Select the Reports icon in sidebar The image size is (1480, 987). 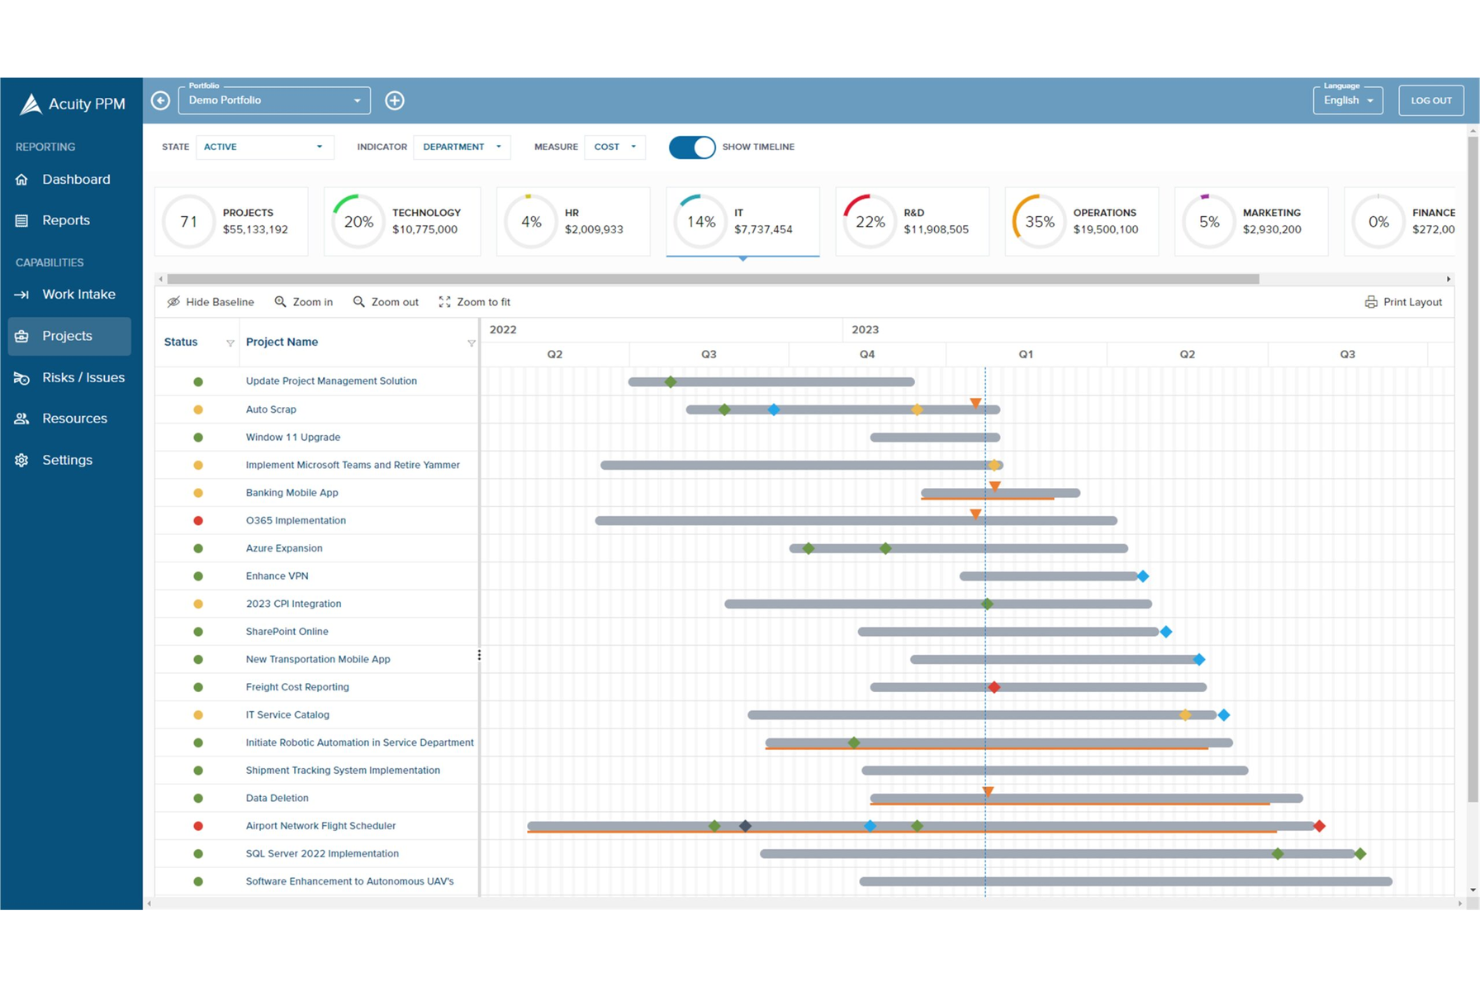22,220
